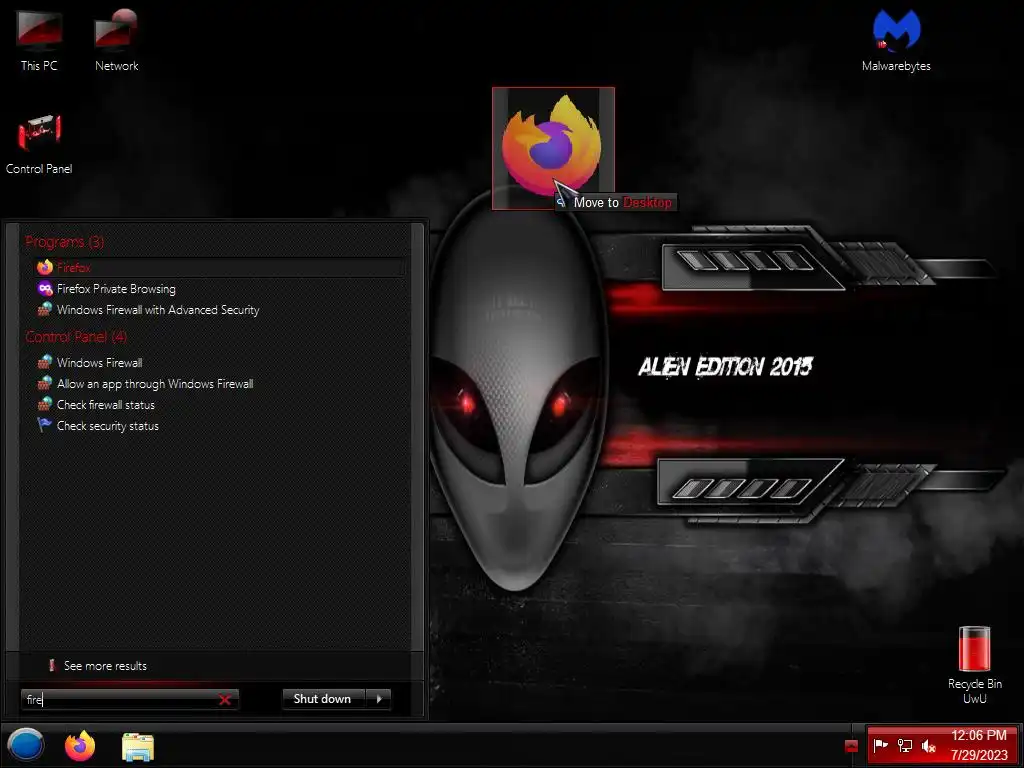Launch Firefox from the taskbar
Screen dimensions: 1024x768
point(80,745)
